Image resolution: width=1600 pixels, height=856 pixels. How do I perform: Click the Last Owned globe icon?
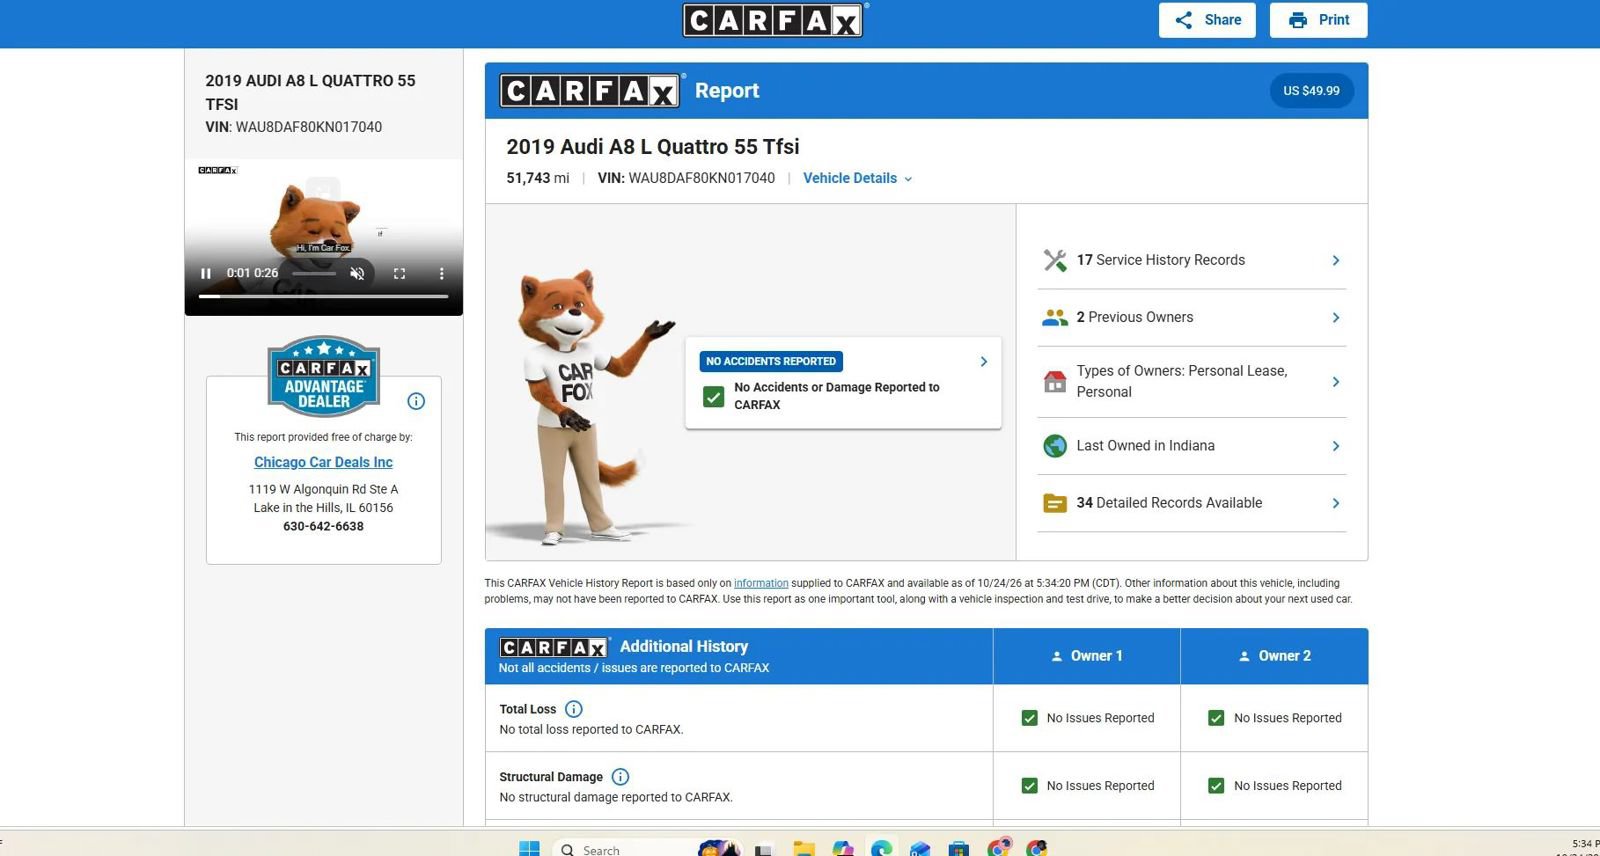coord(1055,446)
